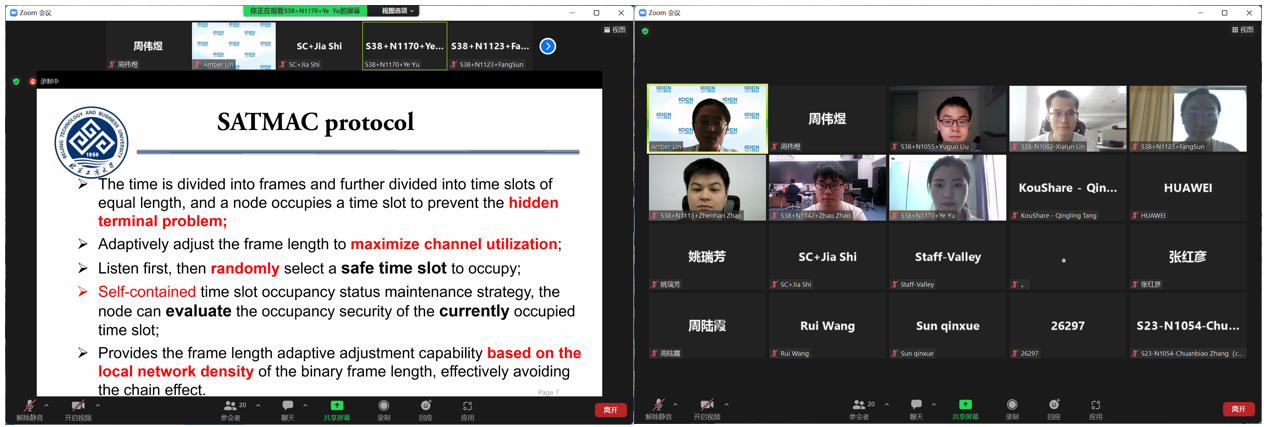Click the red 离开 button in the gallery window
The height and width of the screenshot is (427, 1266).
1238,409
